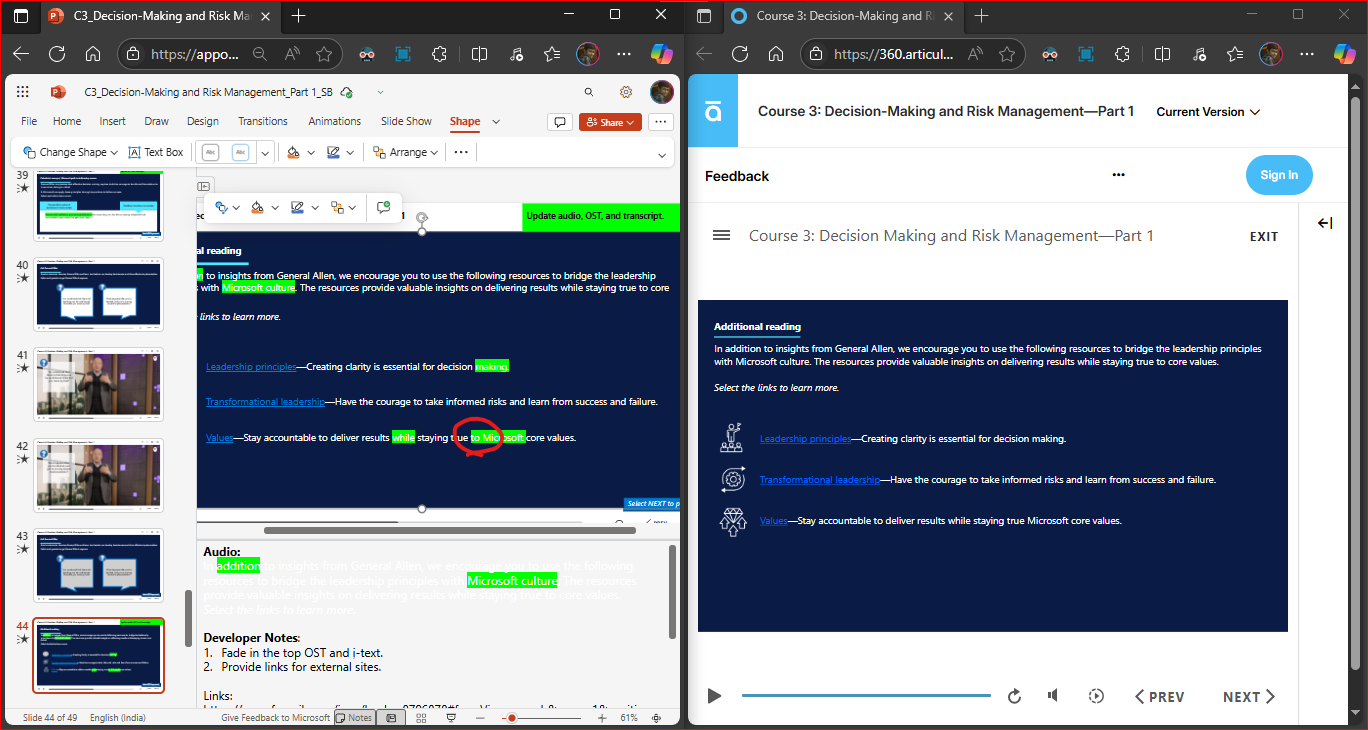
Task: Go to PREV slide in Articulate player
Action: coord(1159,697)
